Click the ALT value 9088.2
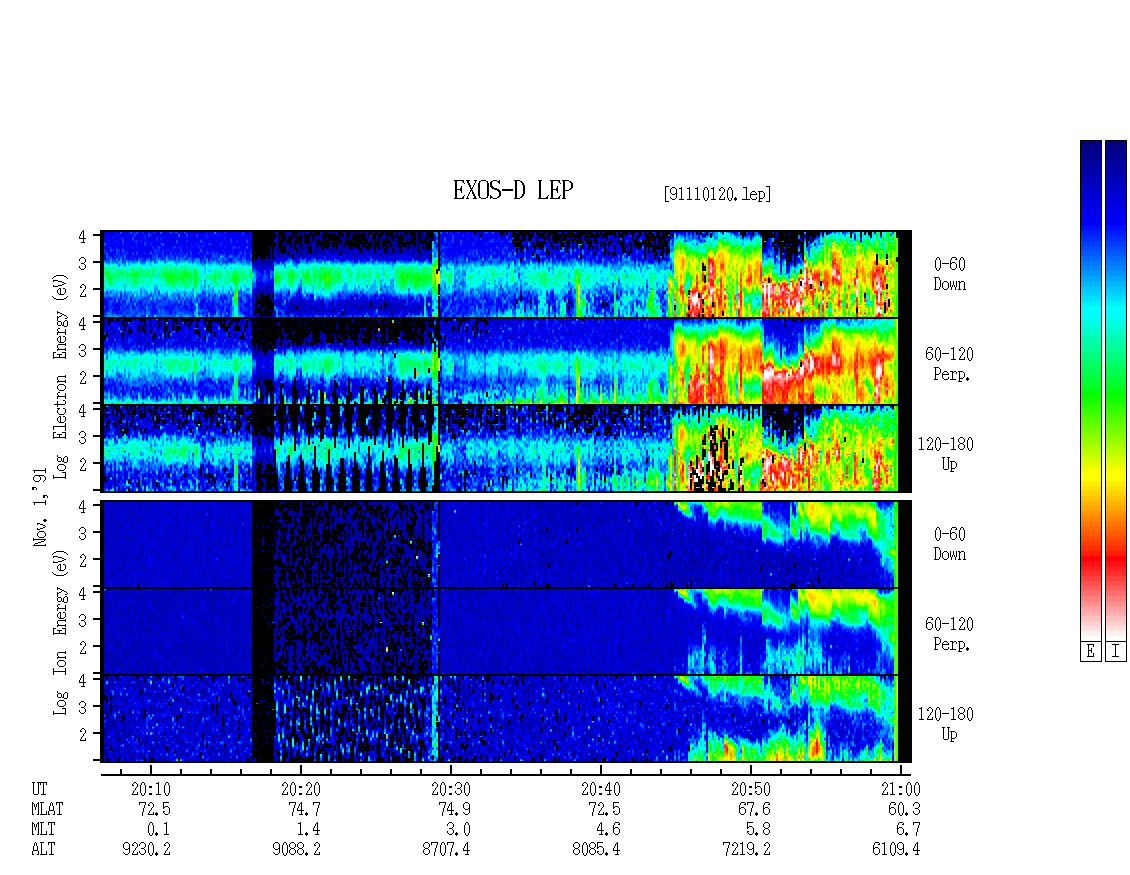 point(296,850)
